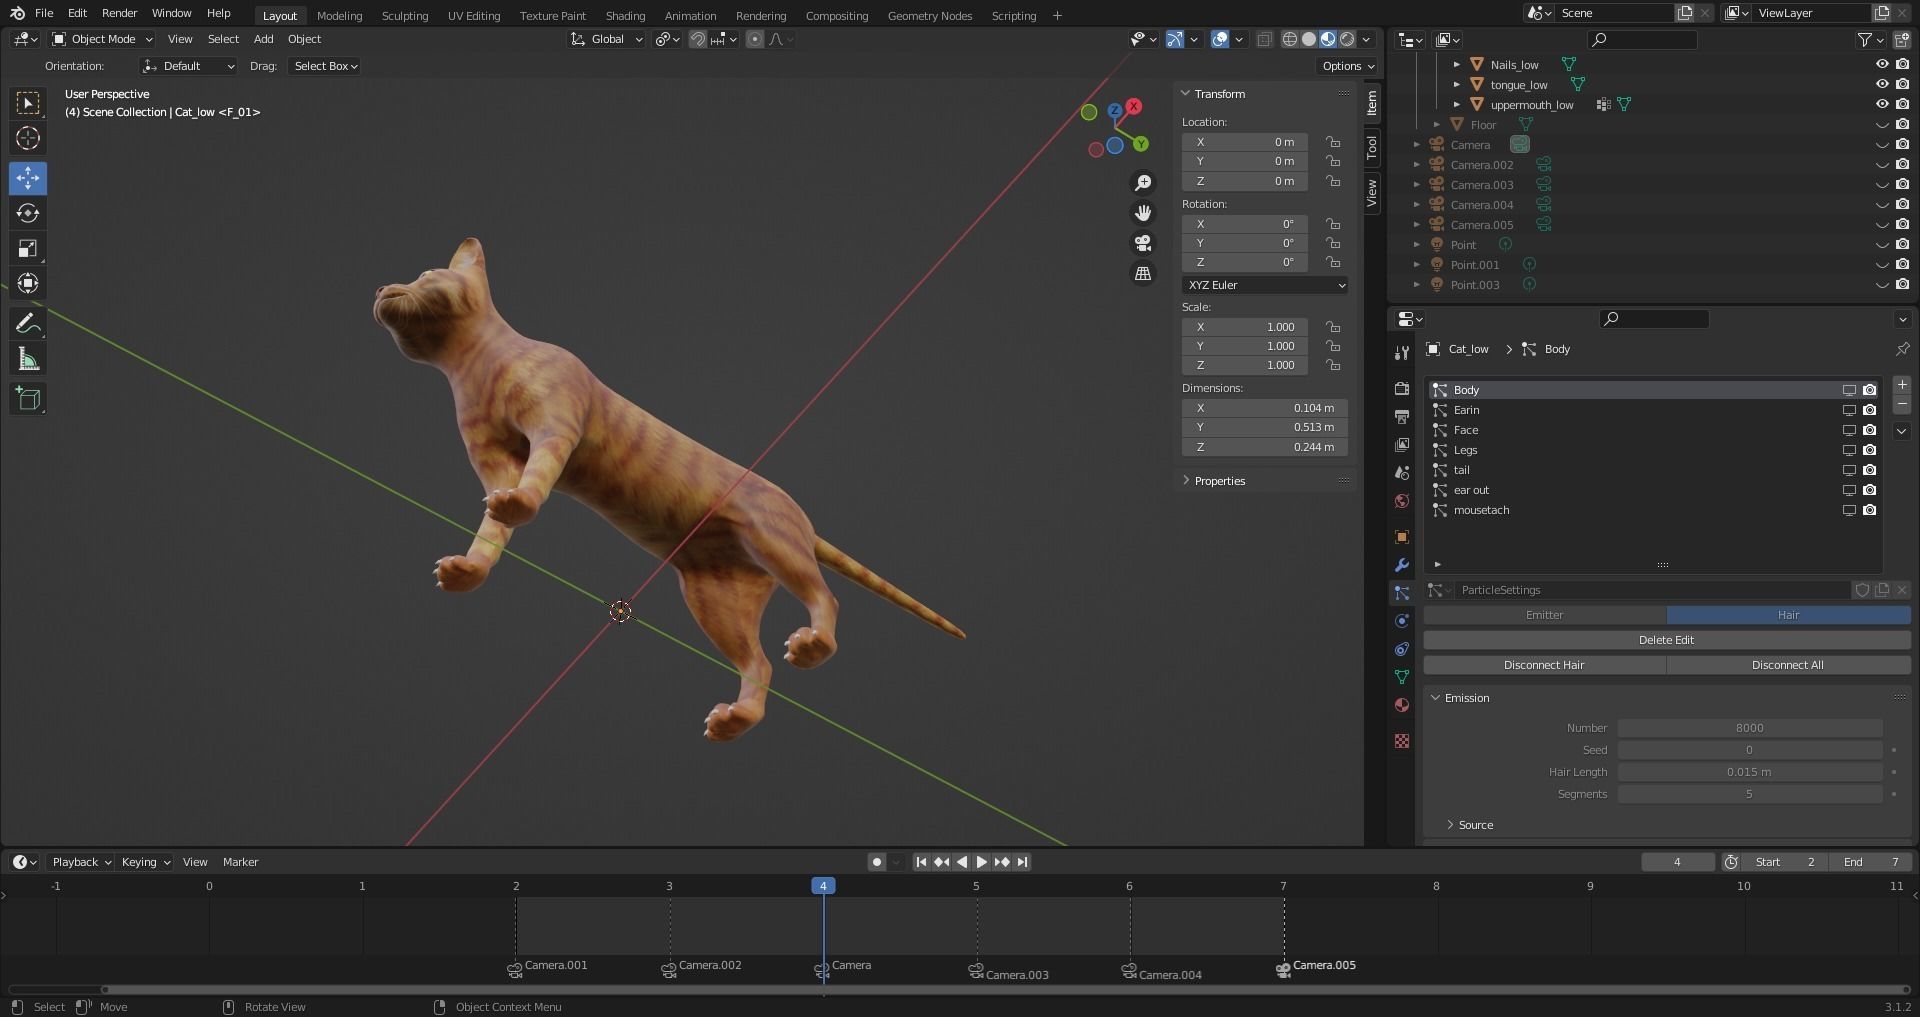
Task: Open the Playback dropdown in timeline
Action: click(x=81, y=862)
